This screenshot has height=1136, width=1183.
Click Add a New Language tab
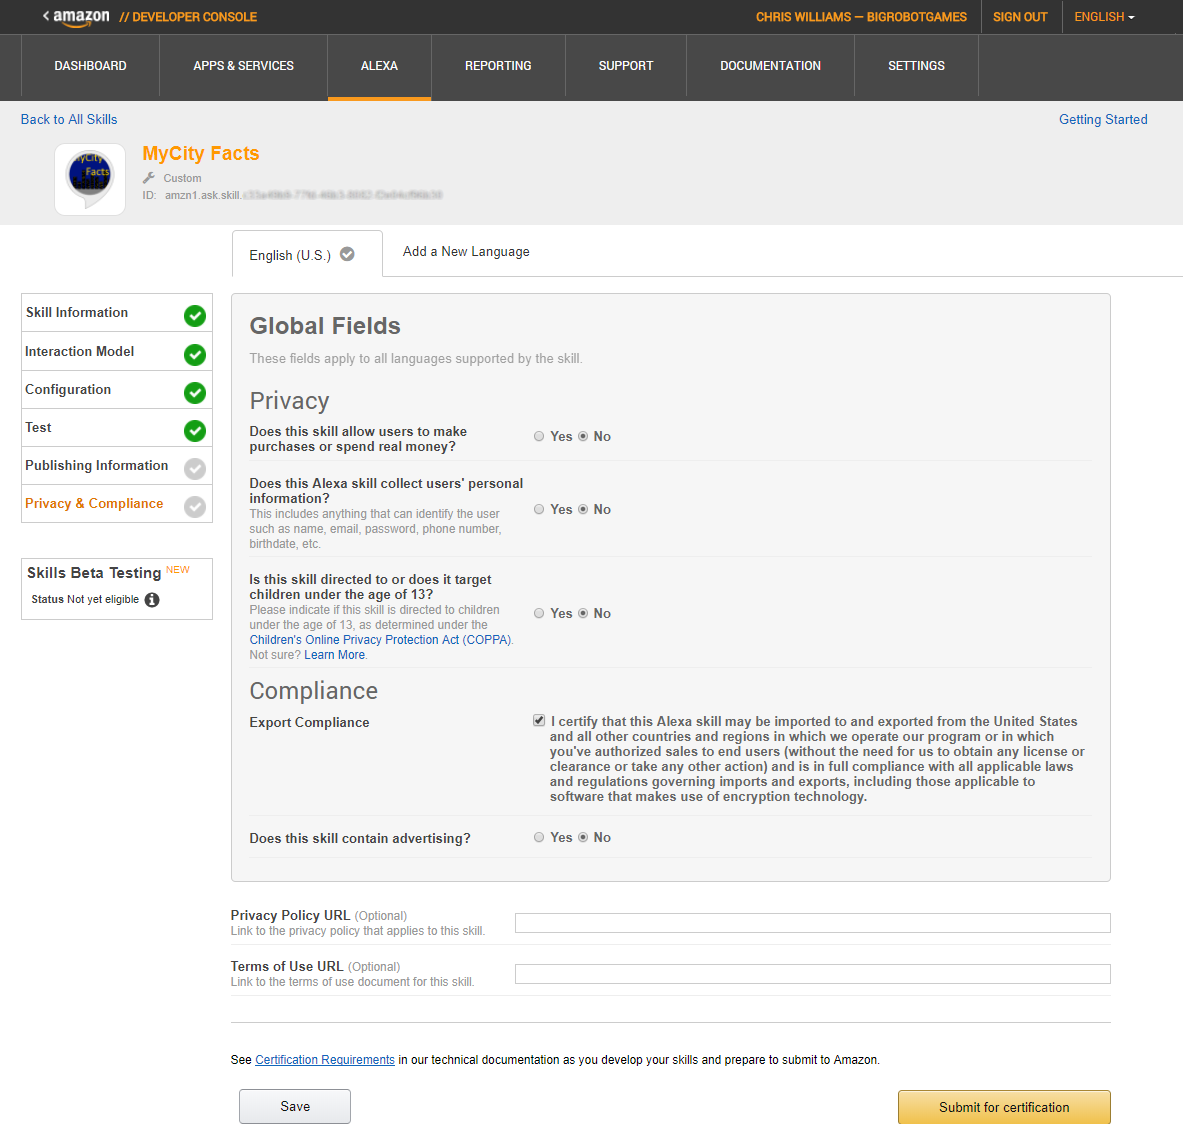(466, 252)
